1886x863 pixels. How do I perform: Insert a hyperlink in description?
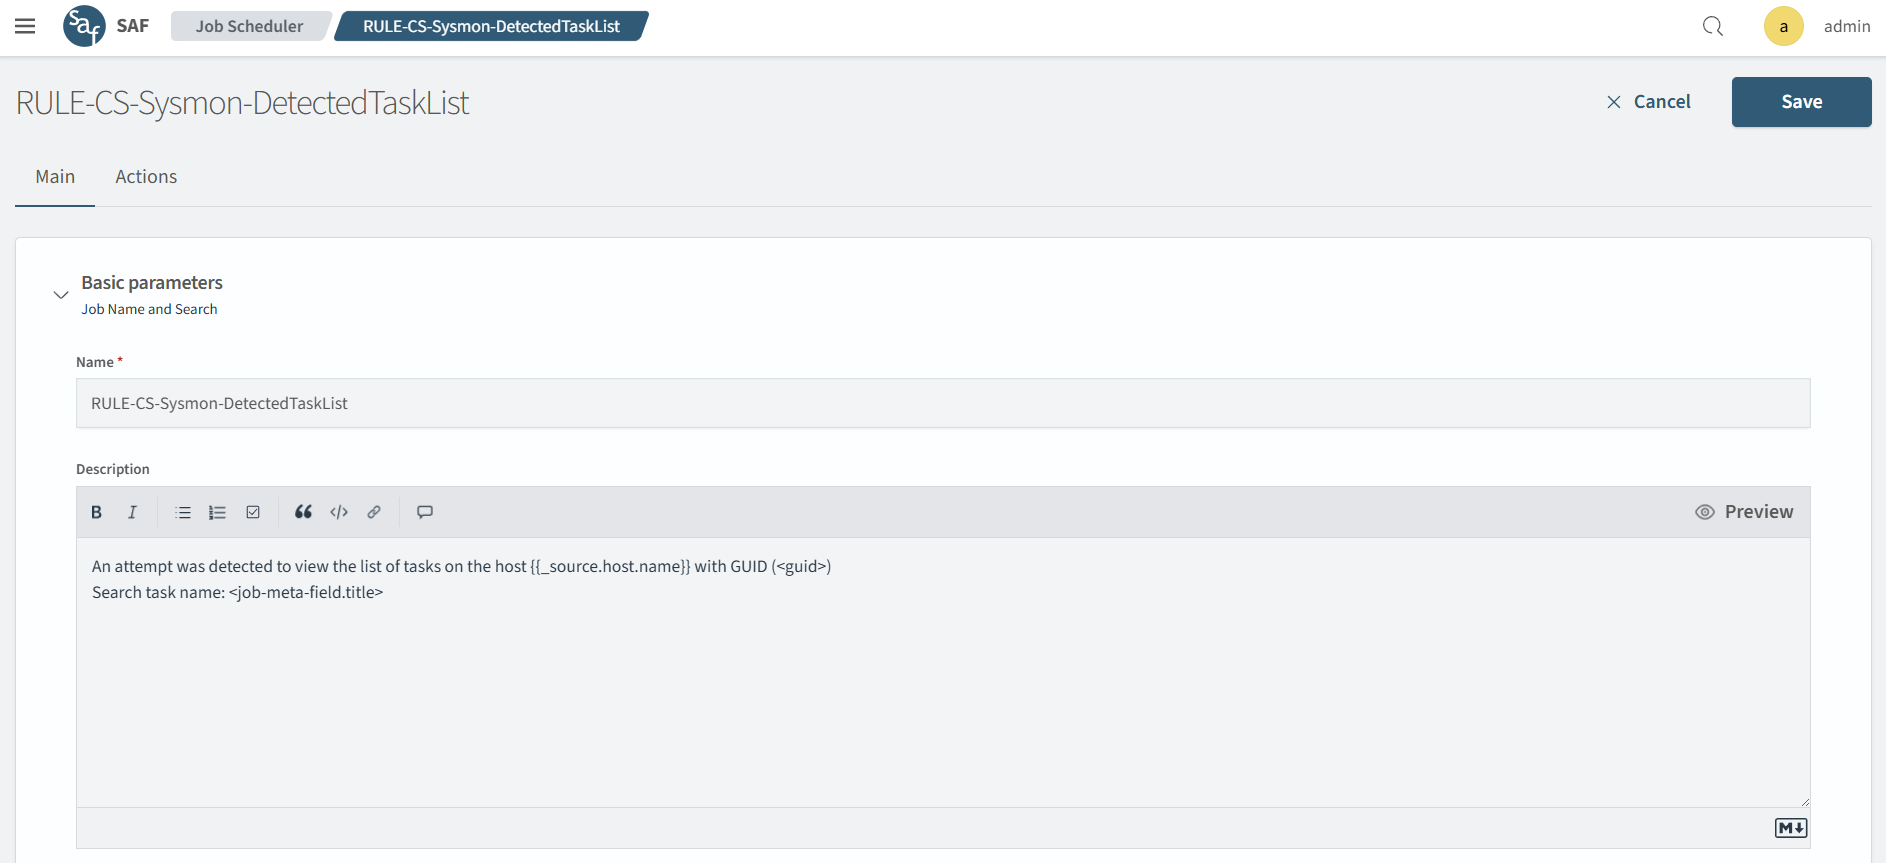pyautogui.click(x=374, y=512)
